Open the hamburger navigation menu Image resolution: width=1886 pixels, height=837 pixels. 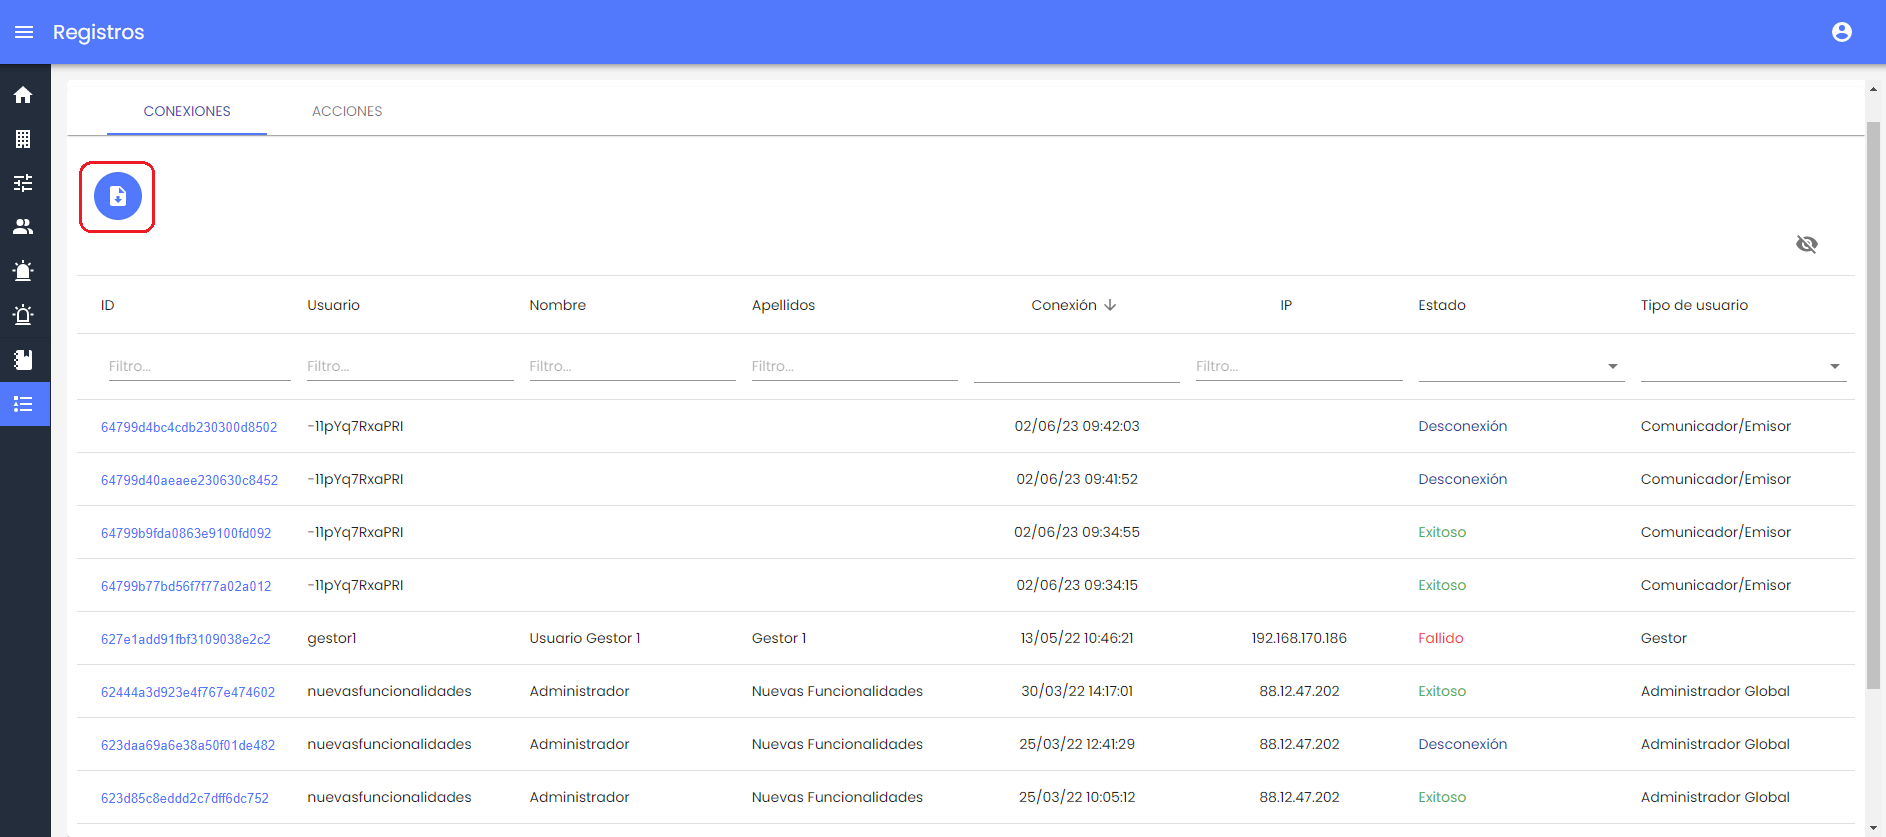pos(24,32)
